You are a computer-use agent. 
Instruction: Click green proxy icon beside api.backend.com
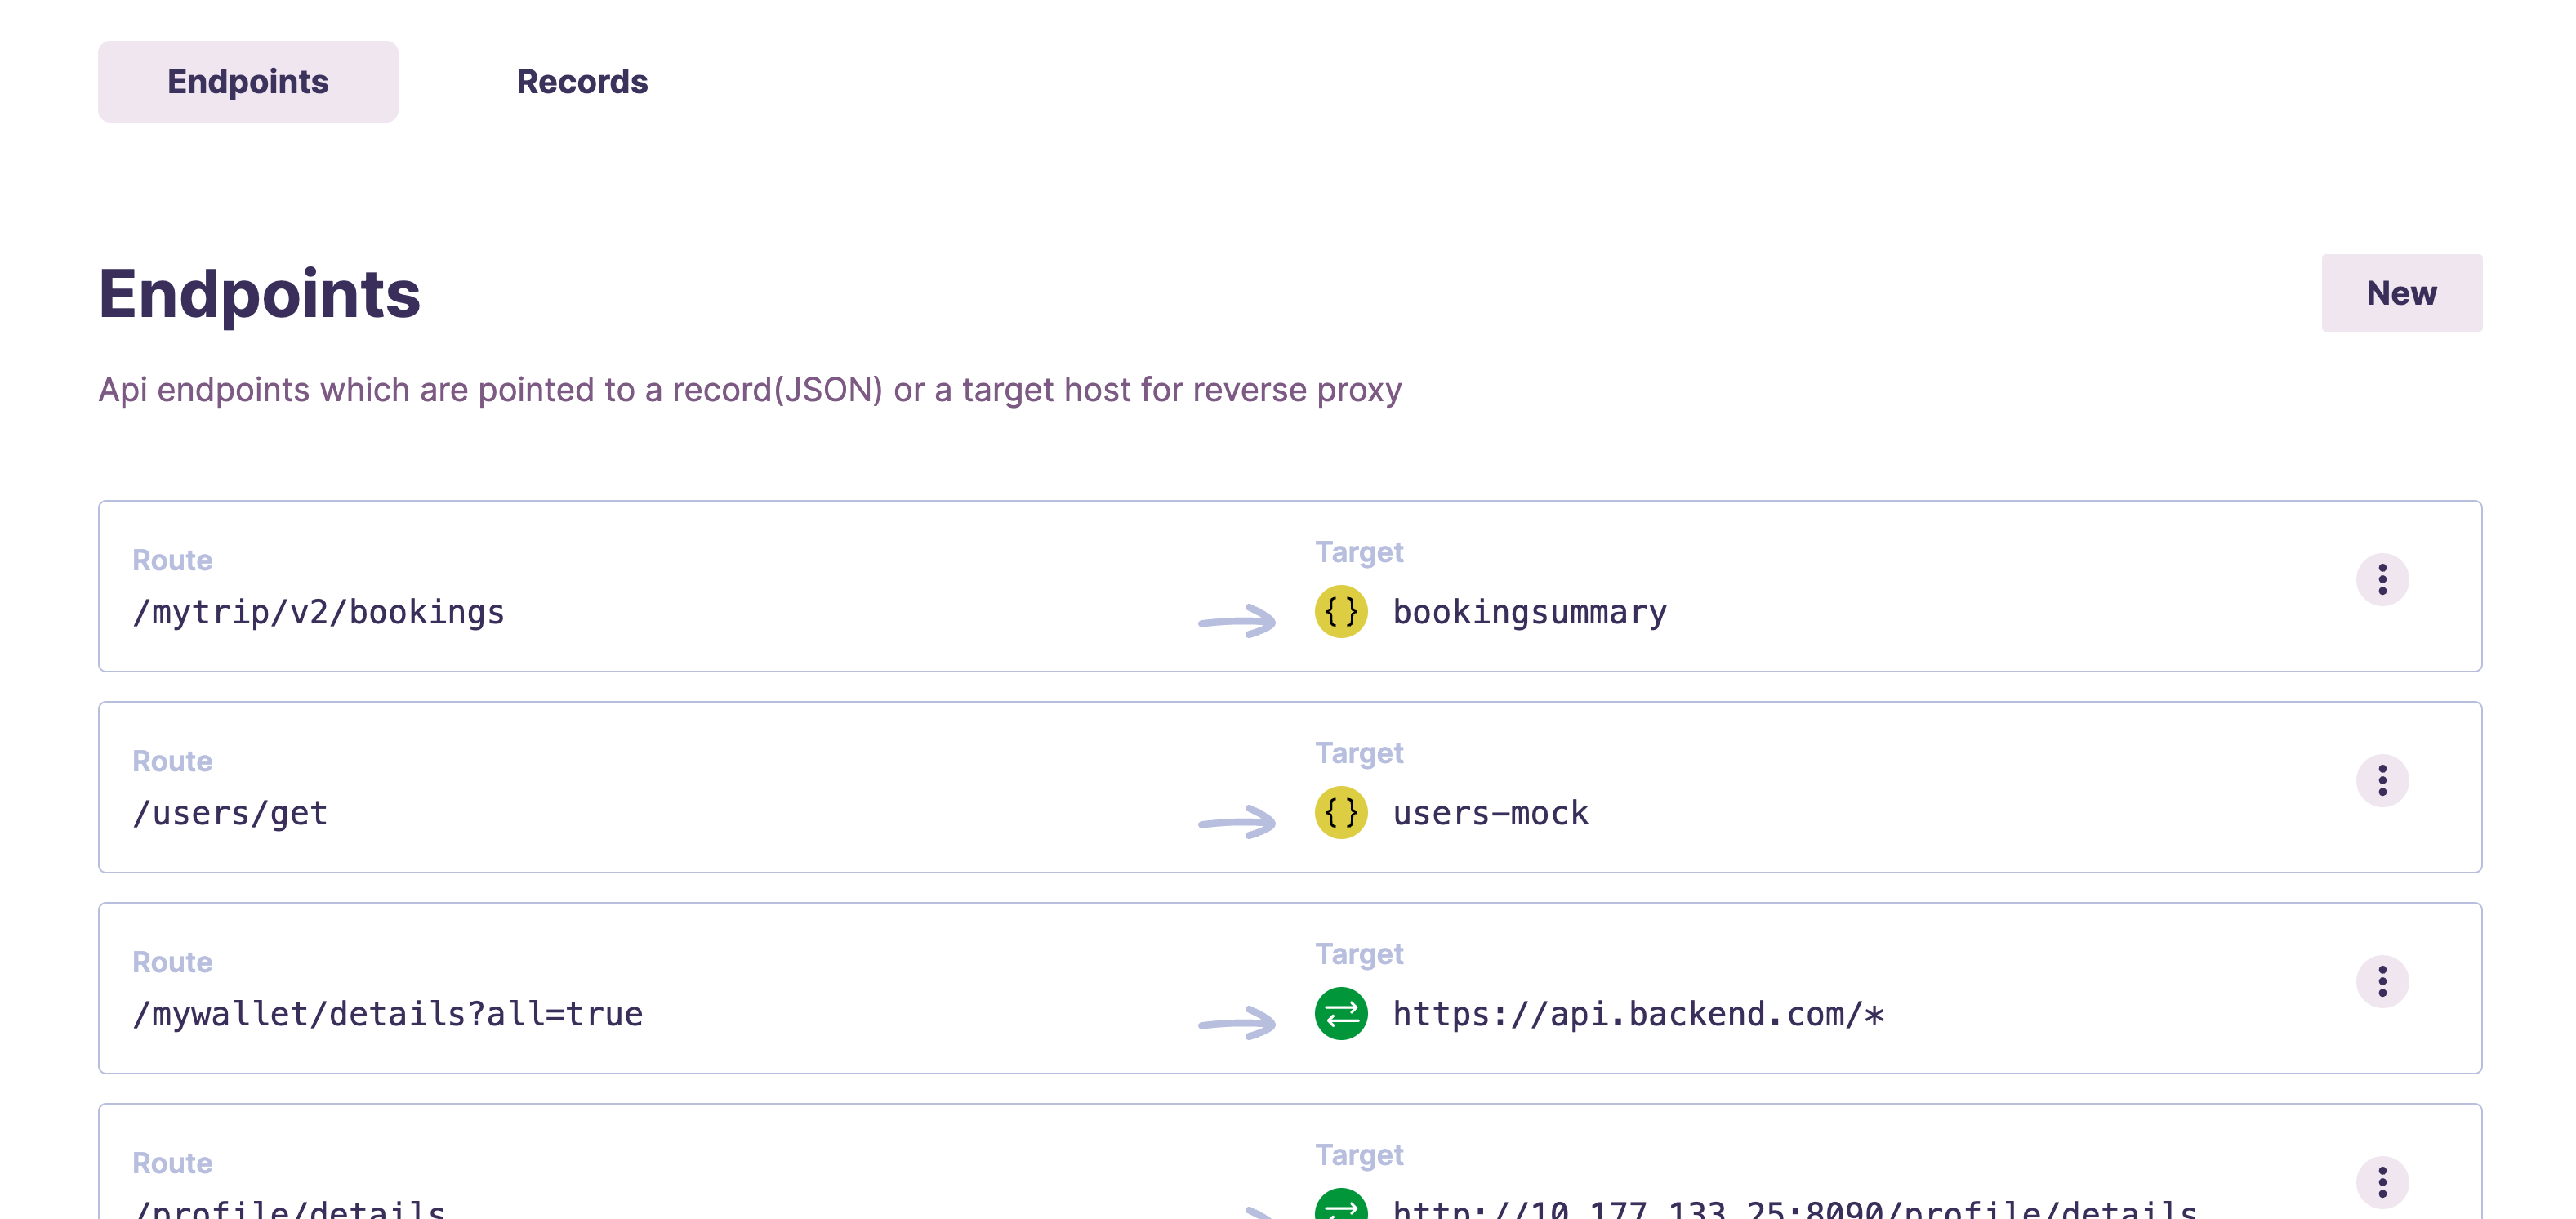click(x=1340, y=1014)
